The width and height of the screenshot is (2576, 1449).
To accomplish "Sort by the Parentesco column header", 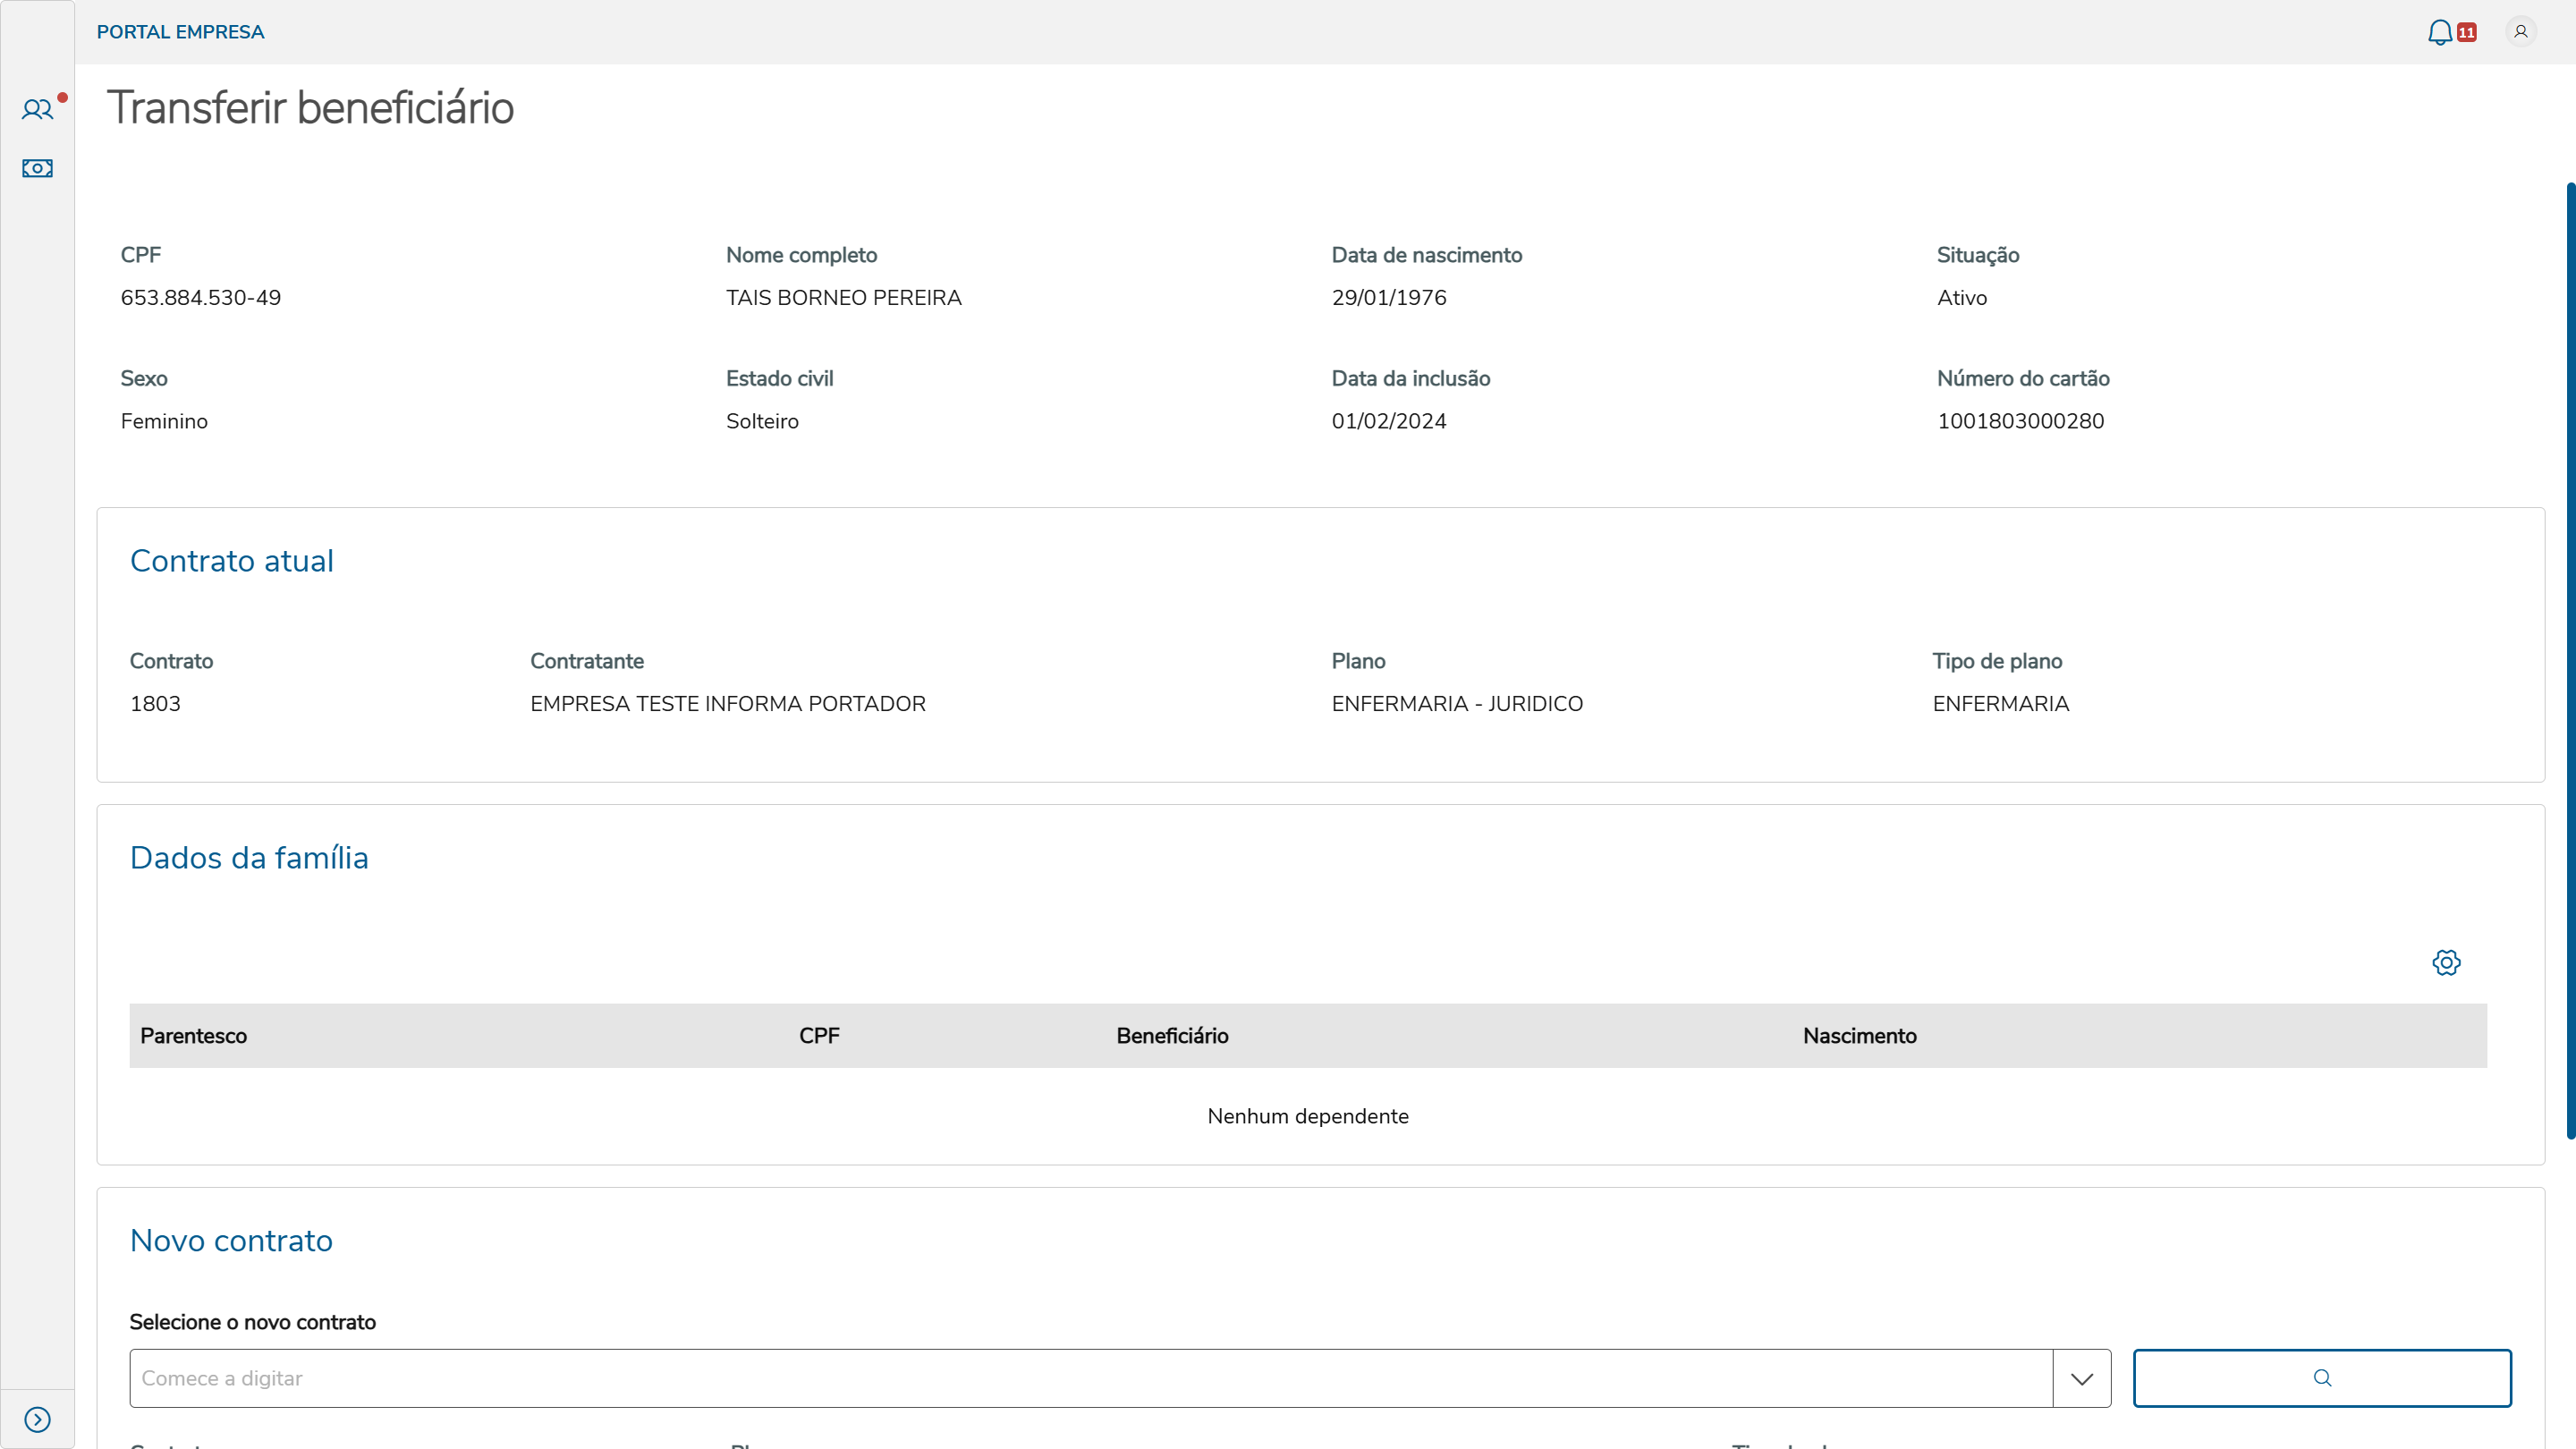I will [x=193, y=1036].
